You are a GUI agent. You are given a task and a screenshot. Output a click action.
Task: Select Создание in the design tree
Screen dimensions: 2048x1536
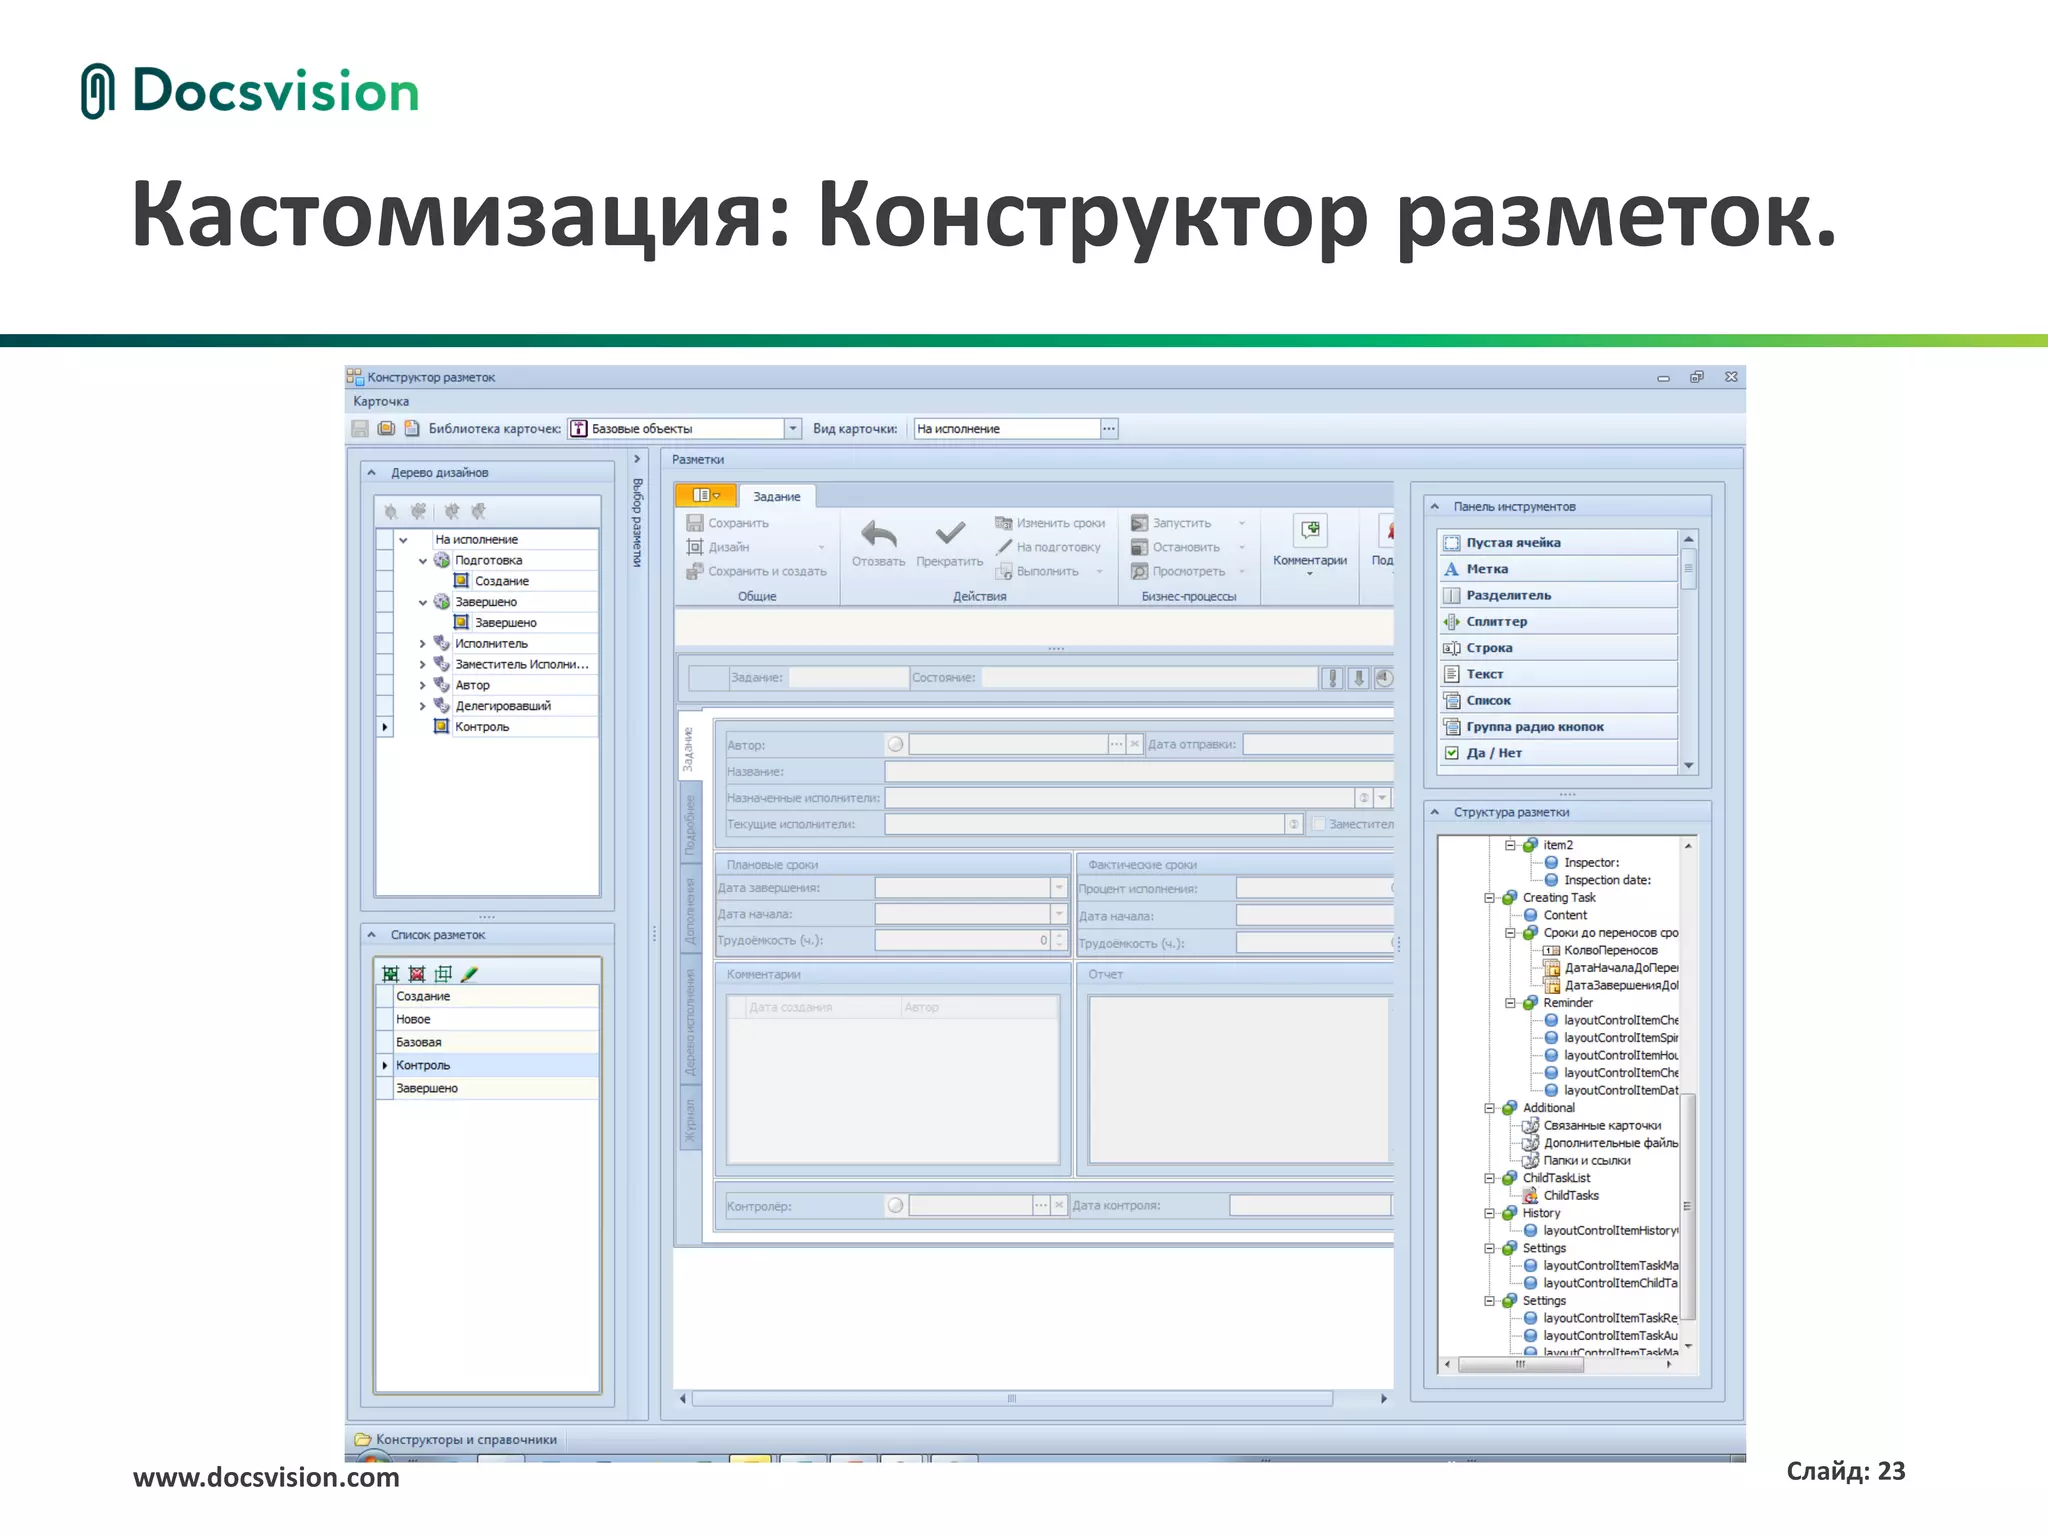502,581
